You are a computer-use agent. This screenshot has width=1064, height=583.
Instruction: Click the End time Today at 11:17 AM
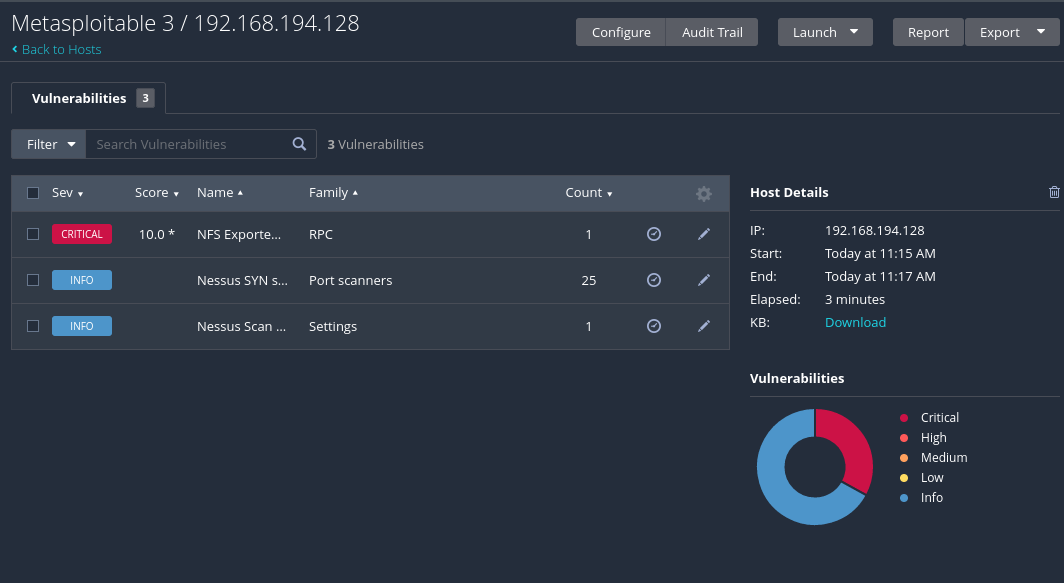point(880,276)
